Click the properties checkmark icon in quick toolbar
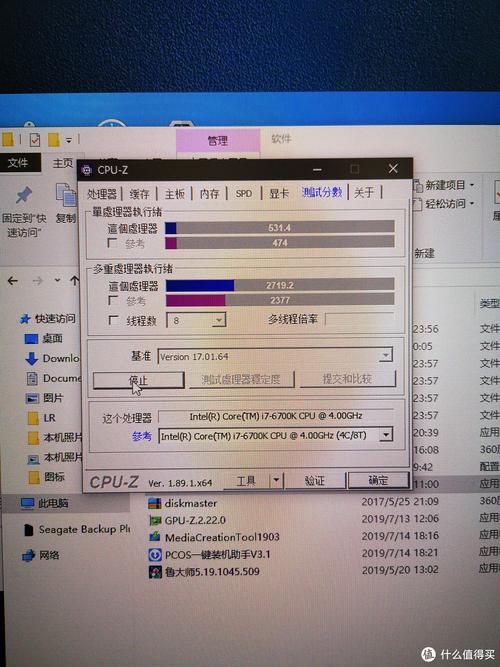Screen dimensions: 500x667 click(35, 140)
